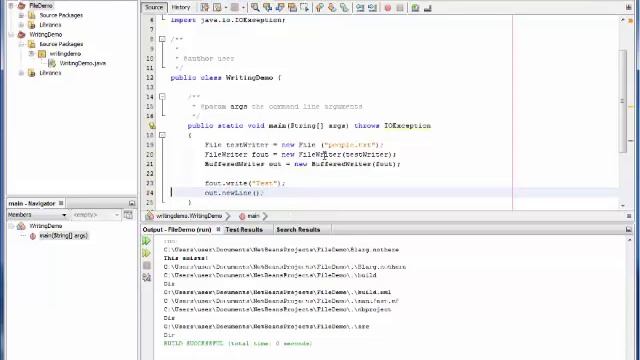Collapse the code fold at line 18
The image size is (640, 360).
(162, 135)
